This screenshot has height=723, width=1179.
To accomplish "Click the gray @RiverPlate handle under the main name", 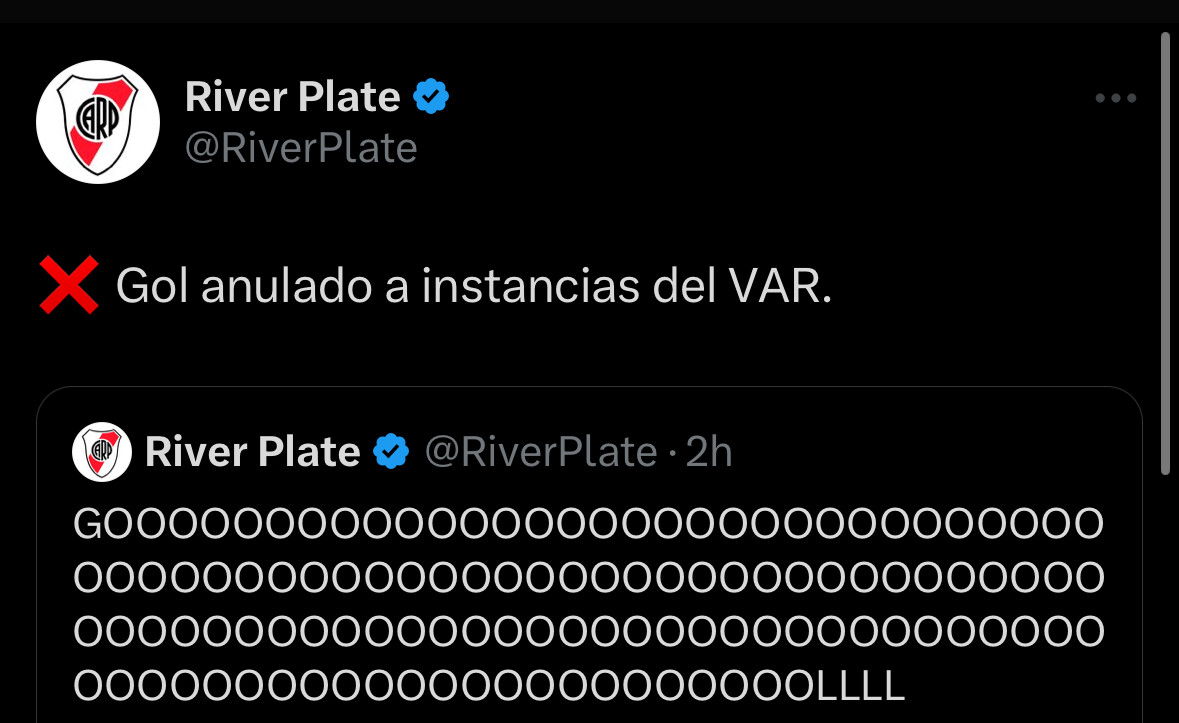I will (301, 147).
